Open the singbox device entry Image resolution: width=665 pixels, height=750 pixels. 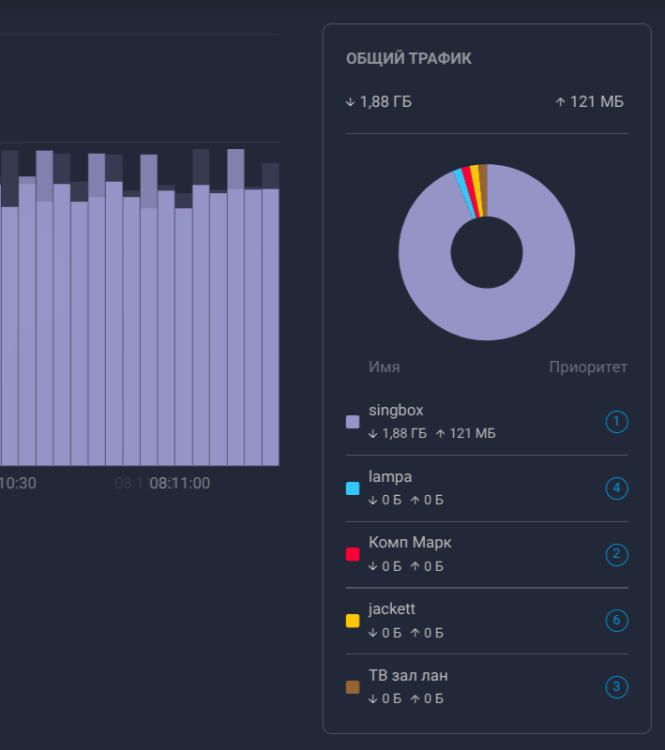(396, 410)
